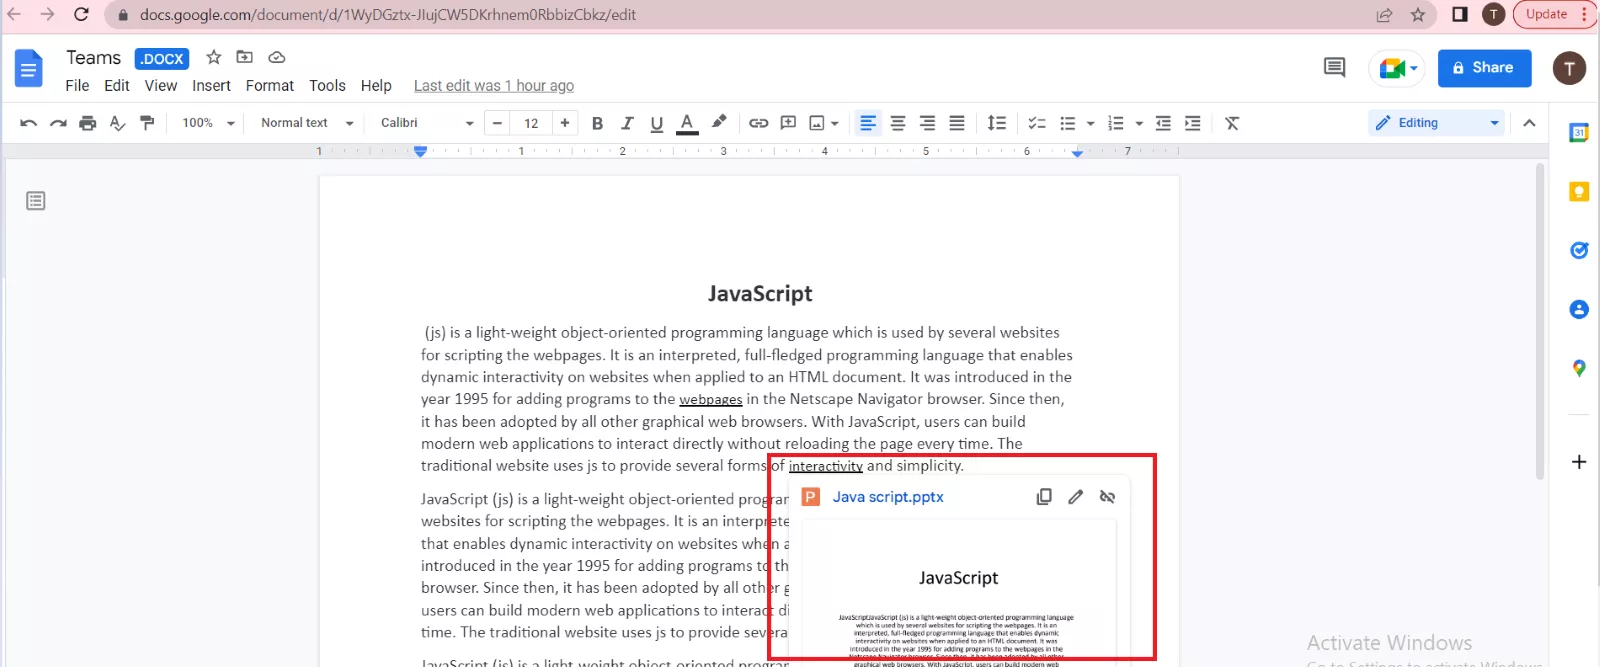The width and height of the screenshot is (1600, 667).
Task: Toggle bold formatting
Action: click(597, 123)
